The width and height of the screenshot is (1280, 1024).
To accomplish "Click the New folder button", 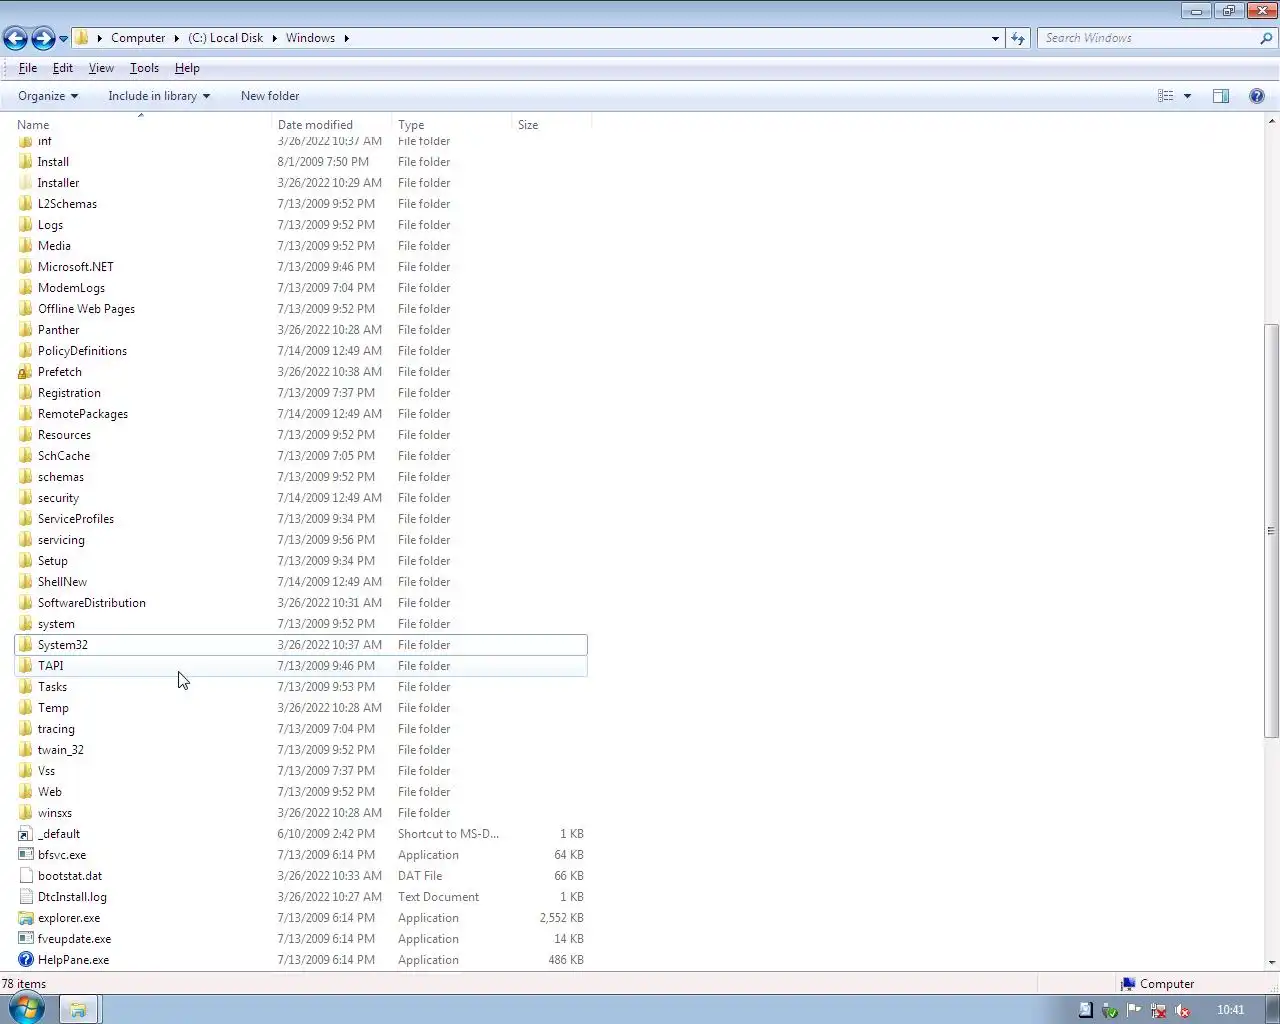I will coord(270,96).
